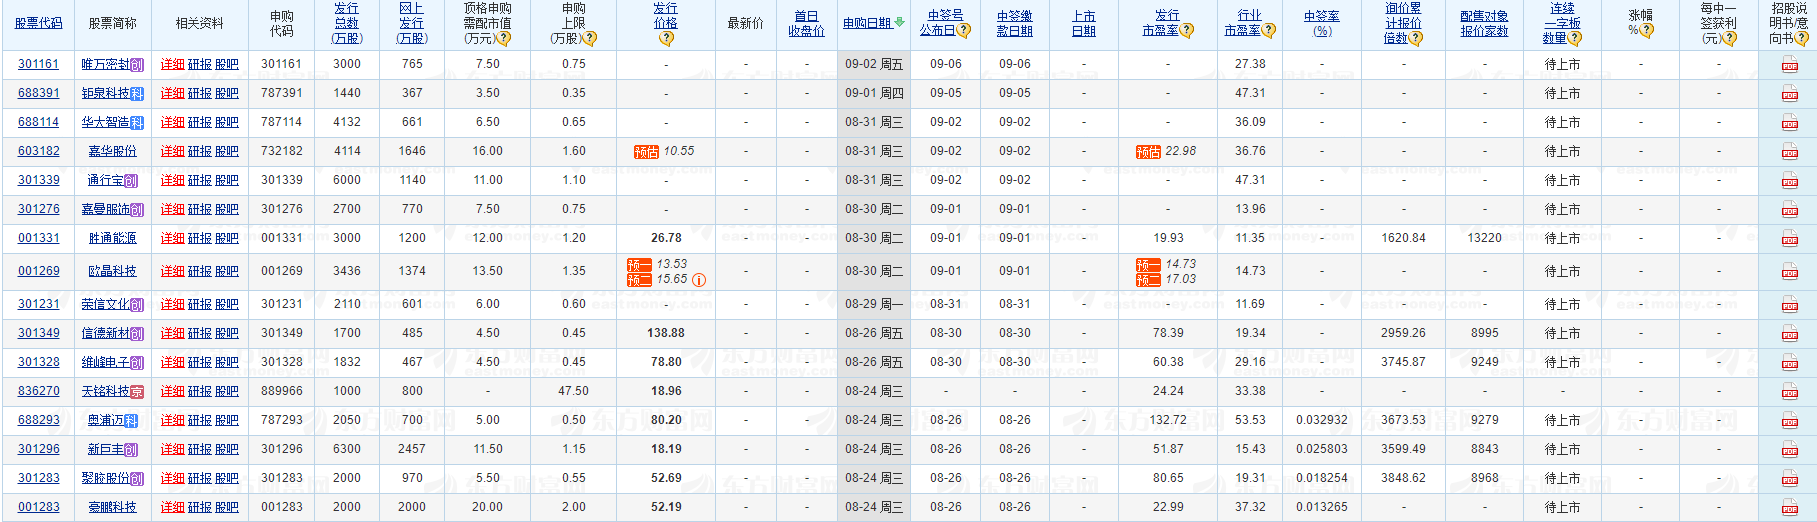Open the PDF prospectus for 301276 嘉曼服饰
This screenshot has width=1817, height=522.
point(1789,210)
